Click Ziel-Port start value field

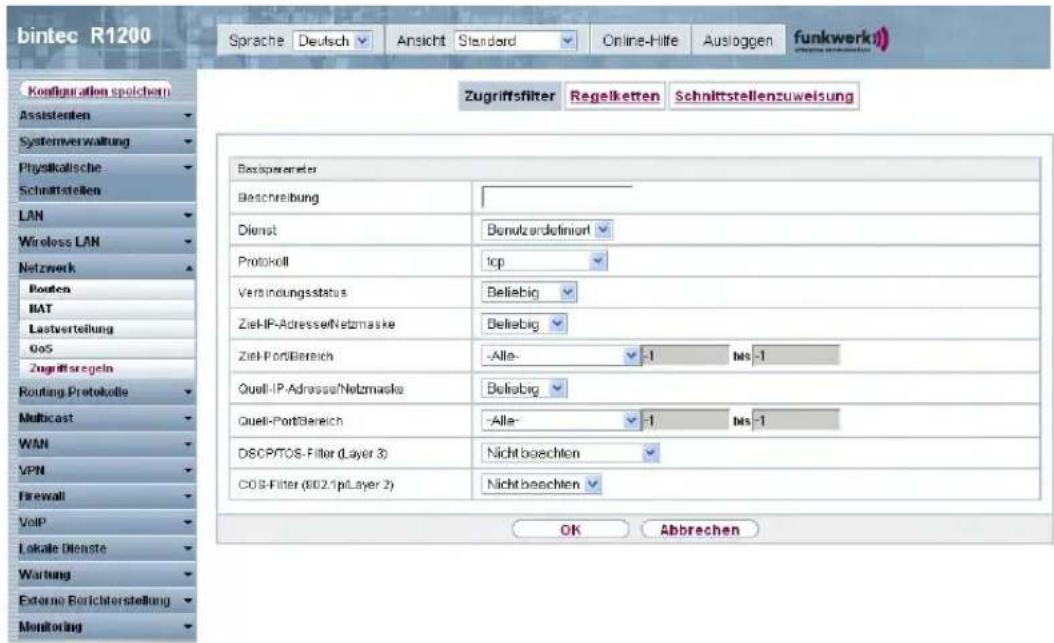click(x=684, y=355)
